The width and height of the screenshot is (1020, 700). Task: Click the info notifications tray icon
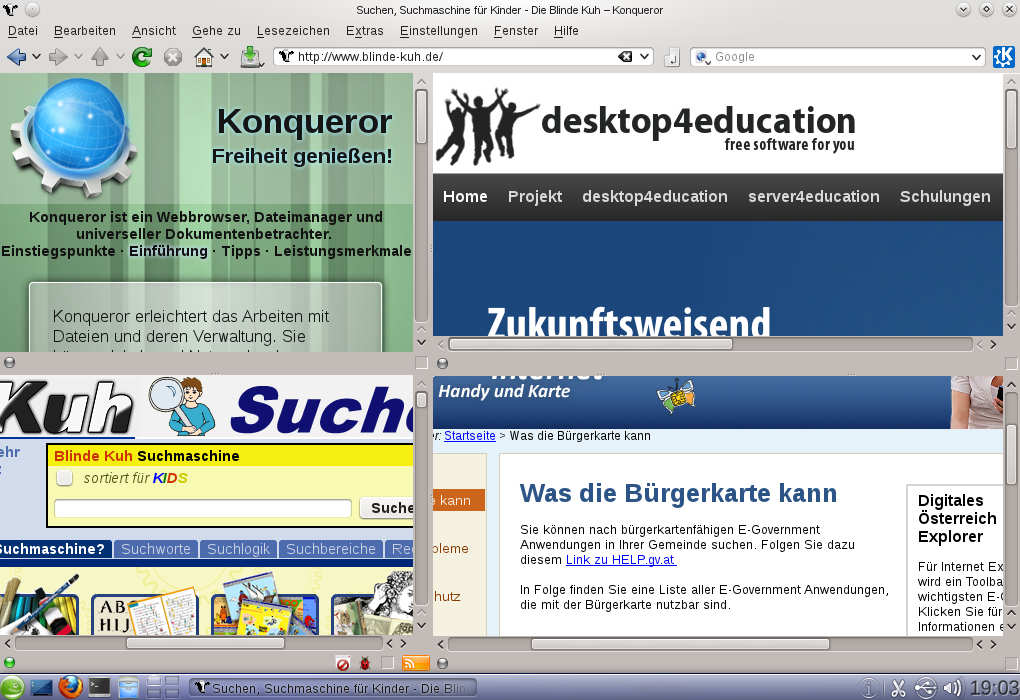click(x=868, y=688)
